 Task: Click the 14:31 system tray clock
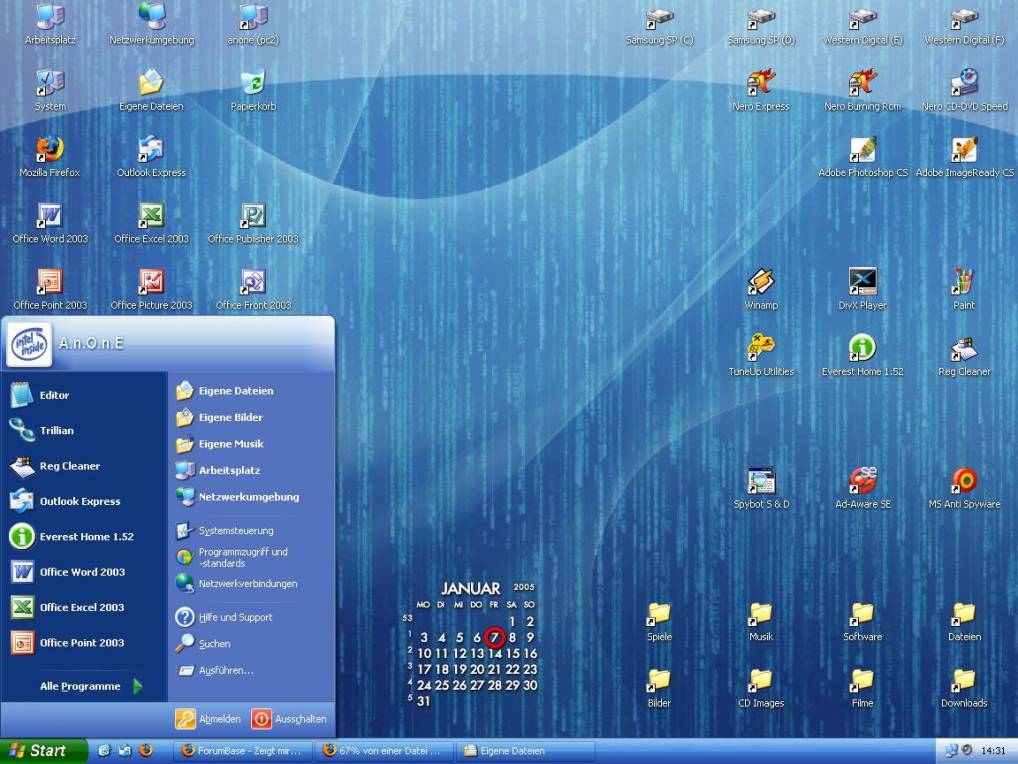click(x=993, y=750)
